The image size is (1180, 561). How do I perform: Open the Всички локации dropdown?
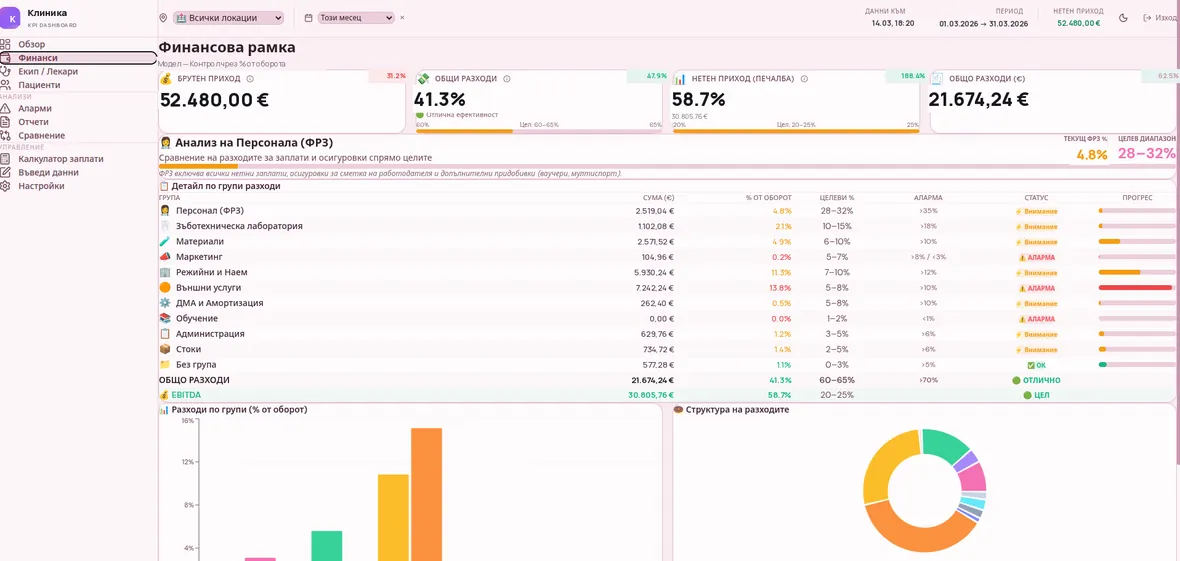[228, 17]
